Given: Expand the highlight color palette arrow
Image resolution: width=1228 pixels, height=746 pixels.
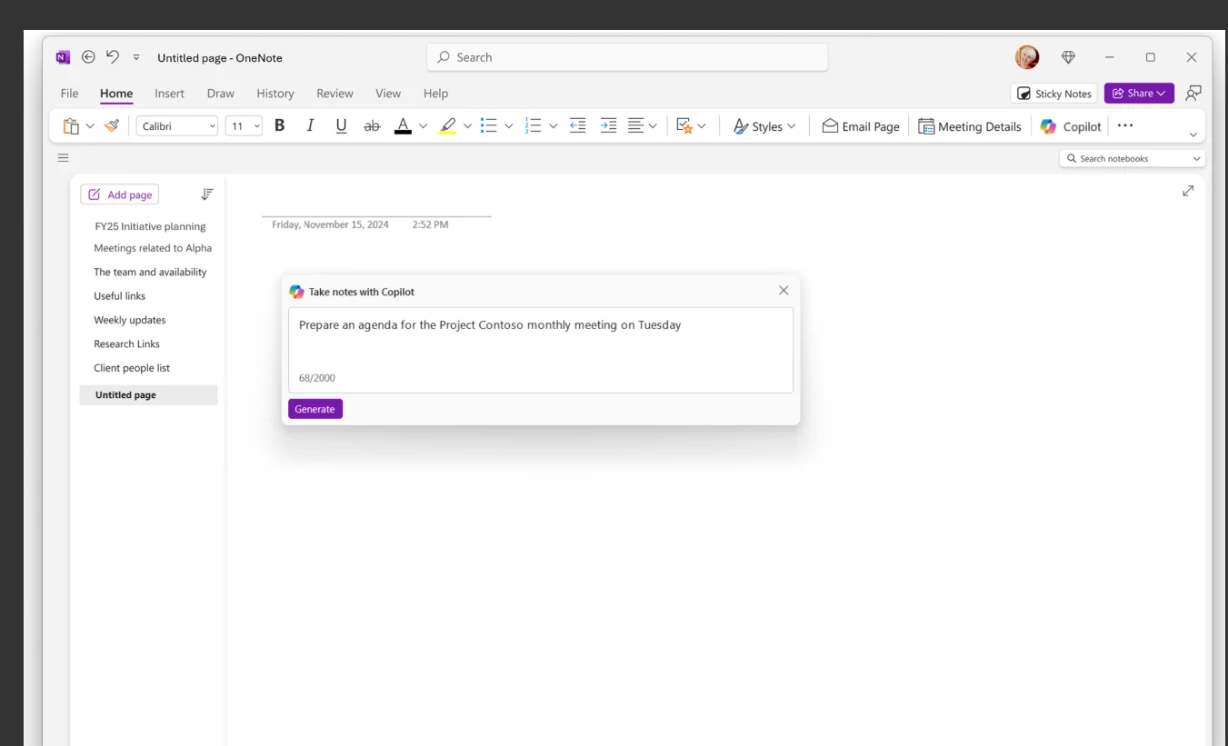Looking at the screenshot, I should pos(467,126).
